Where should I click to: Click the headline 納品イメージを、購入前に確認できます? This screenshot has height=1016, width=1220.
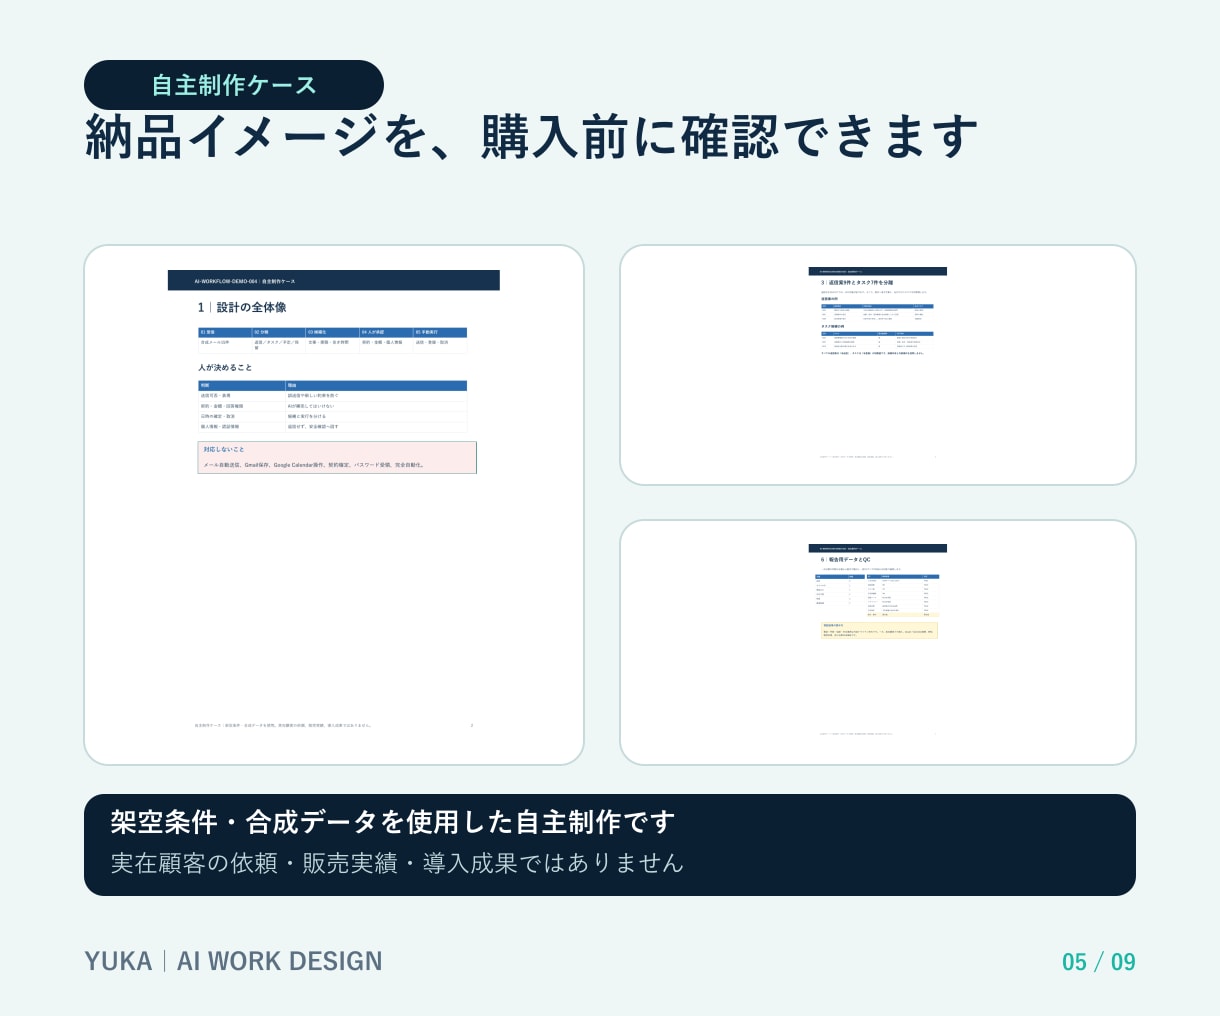pos(531,137)
